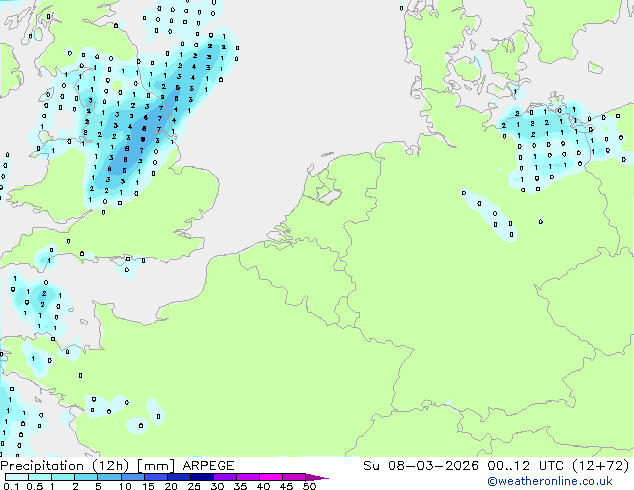The height and width of the screenshot is (490, 634).
Task: Click the '00..12 UTC' time range
Action: [525, 466]
